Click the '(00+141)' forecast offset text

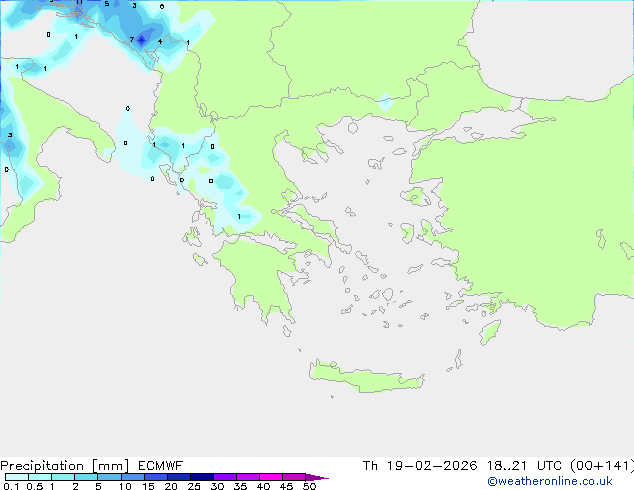tap(602, 466)
